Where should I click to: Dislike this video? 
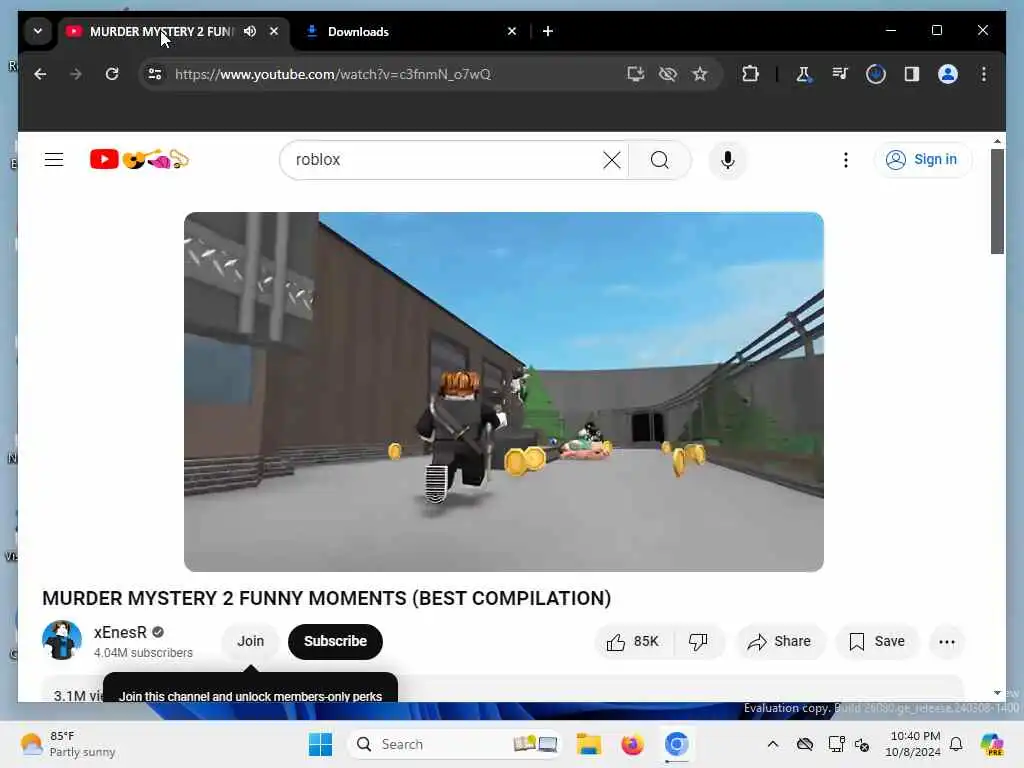[698, 642]
